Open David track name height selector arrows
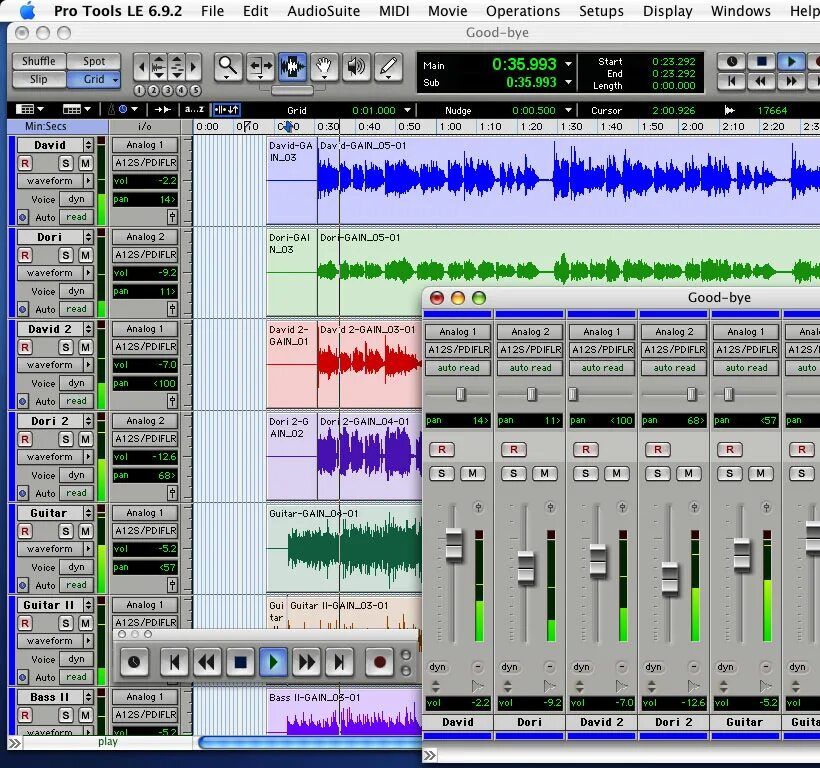The image size is (820, 768). tap(88, 145)
